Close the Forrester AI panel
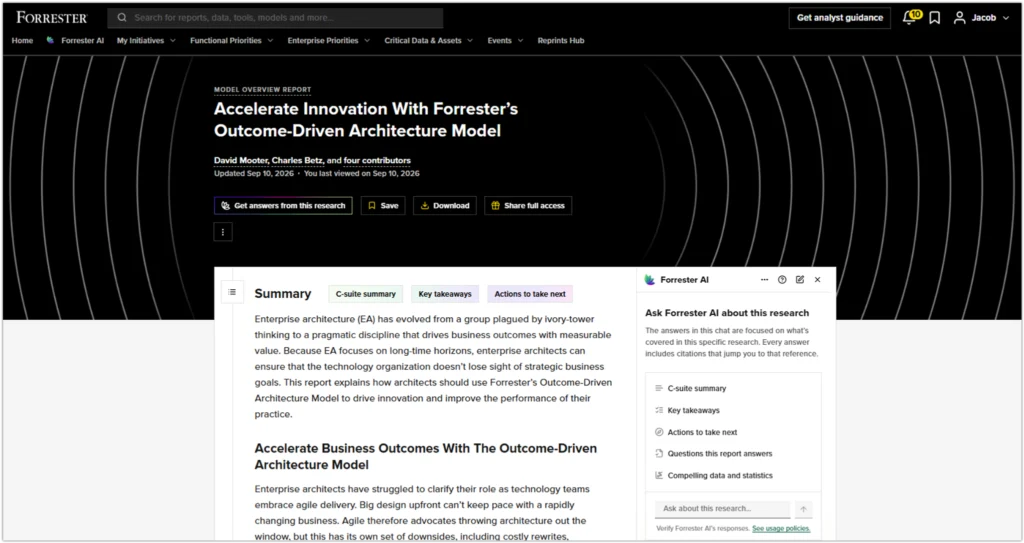 point(817,280)
